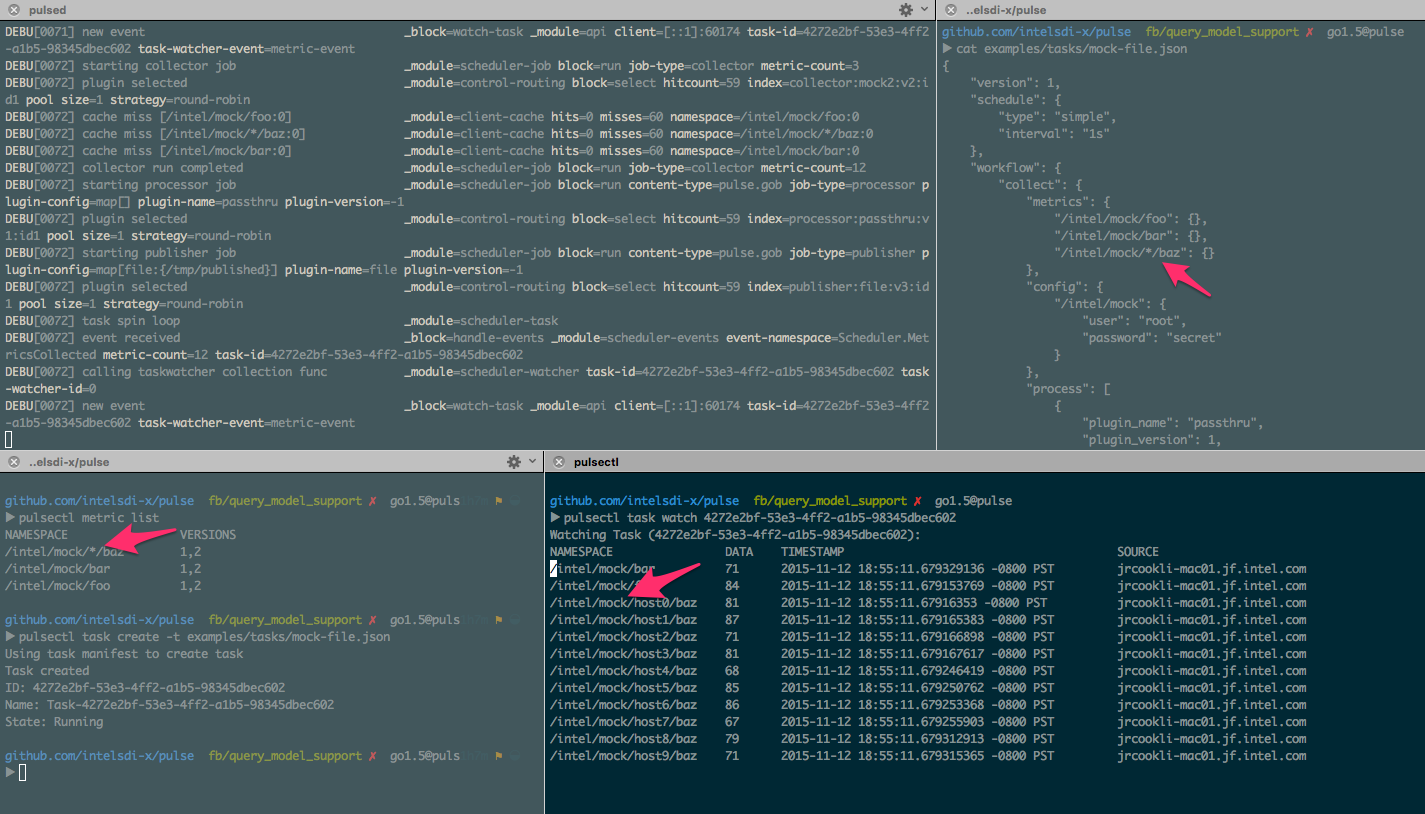The width and height of the screenshot is (1425, 814).
Task: Click the 'pulsectl metric list' command
Action: [x=89, y=518]
